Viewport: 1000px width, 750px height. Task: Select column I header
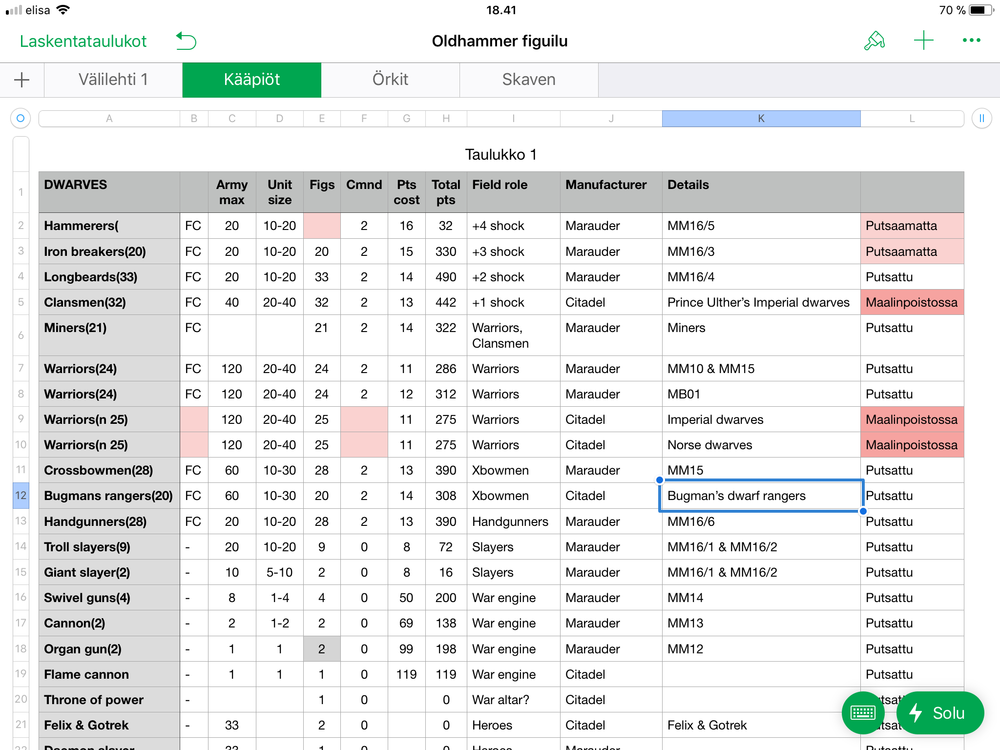click(x=513, y=119)
